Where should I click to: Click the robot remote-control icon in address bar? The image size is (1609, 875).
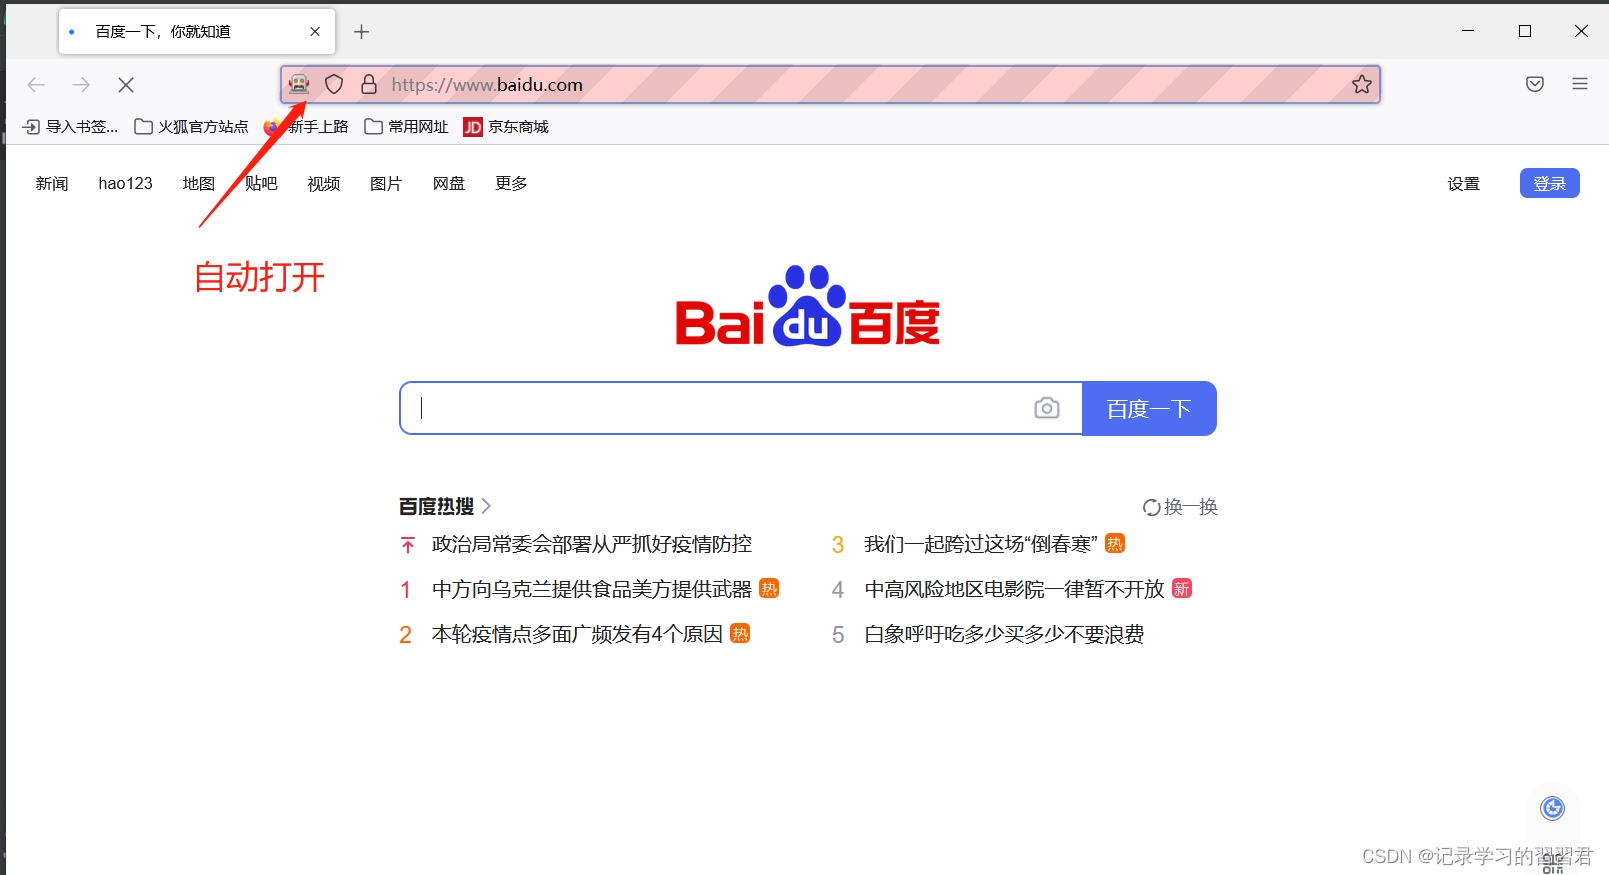pos(299,85)
